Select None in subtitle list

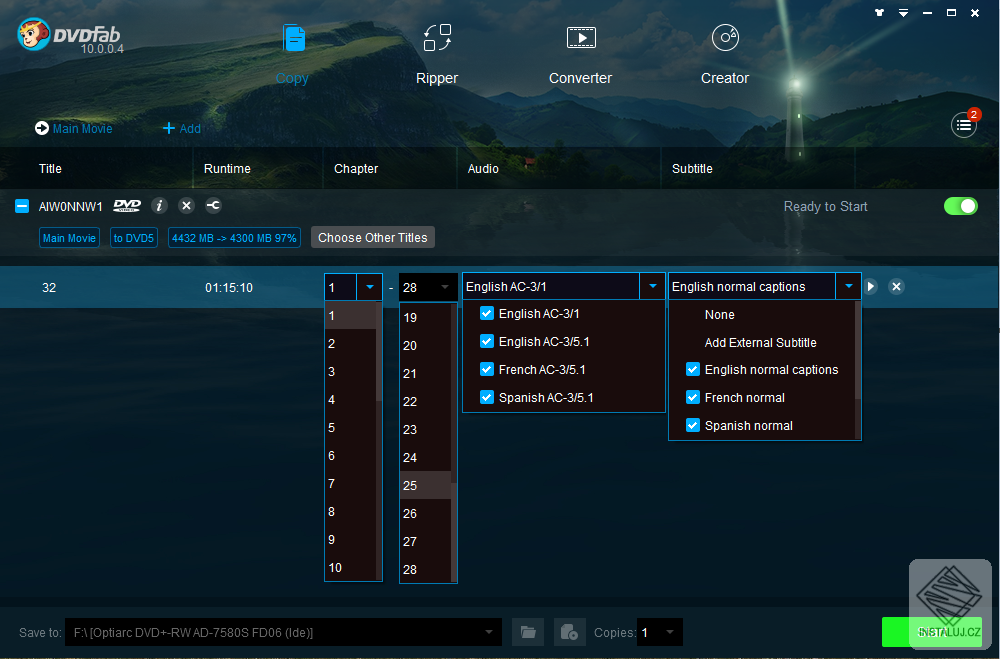click(719, 315)
